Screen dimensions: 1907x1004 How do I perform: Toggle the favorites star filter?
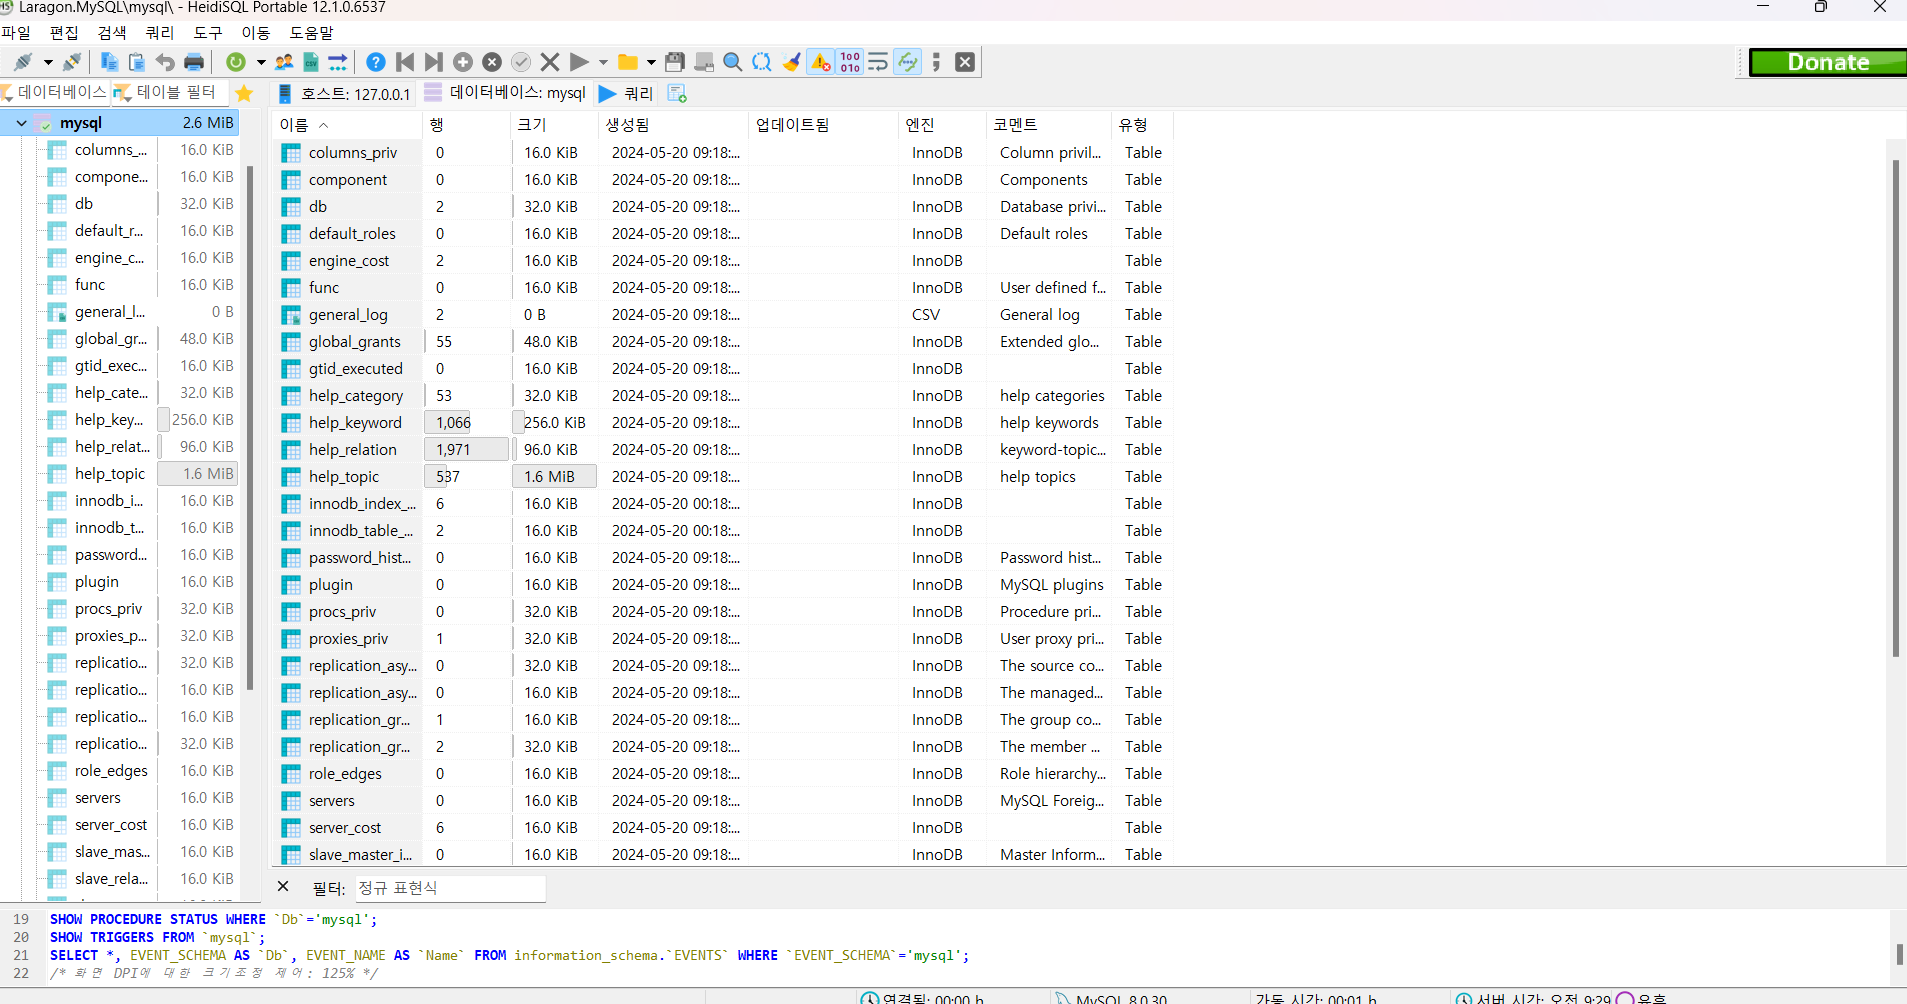tap(244, 93)
